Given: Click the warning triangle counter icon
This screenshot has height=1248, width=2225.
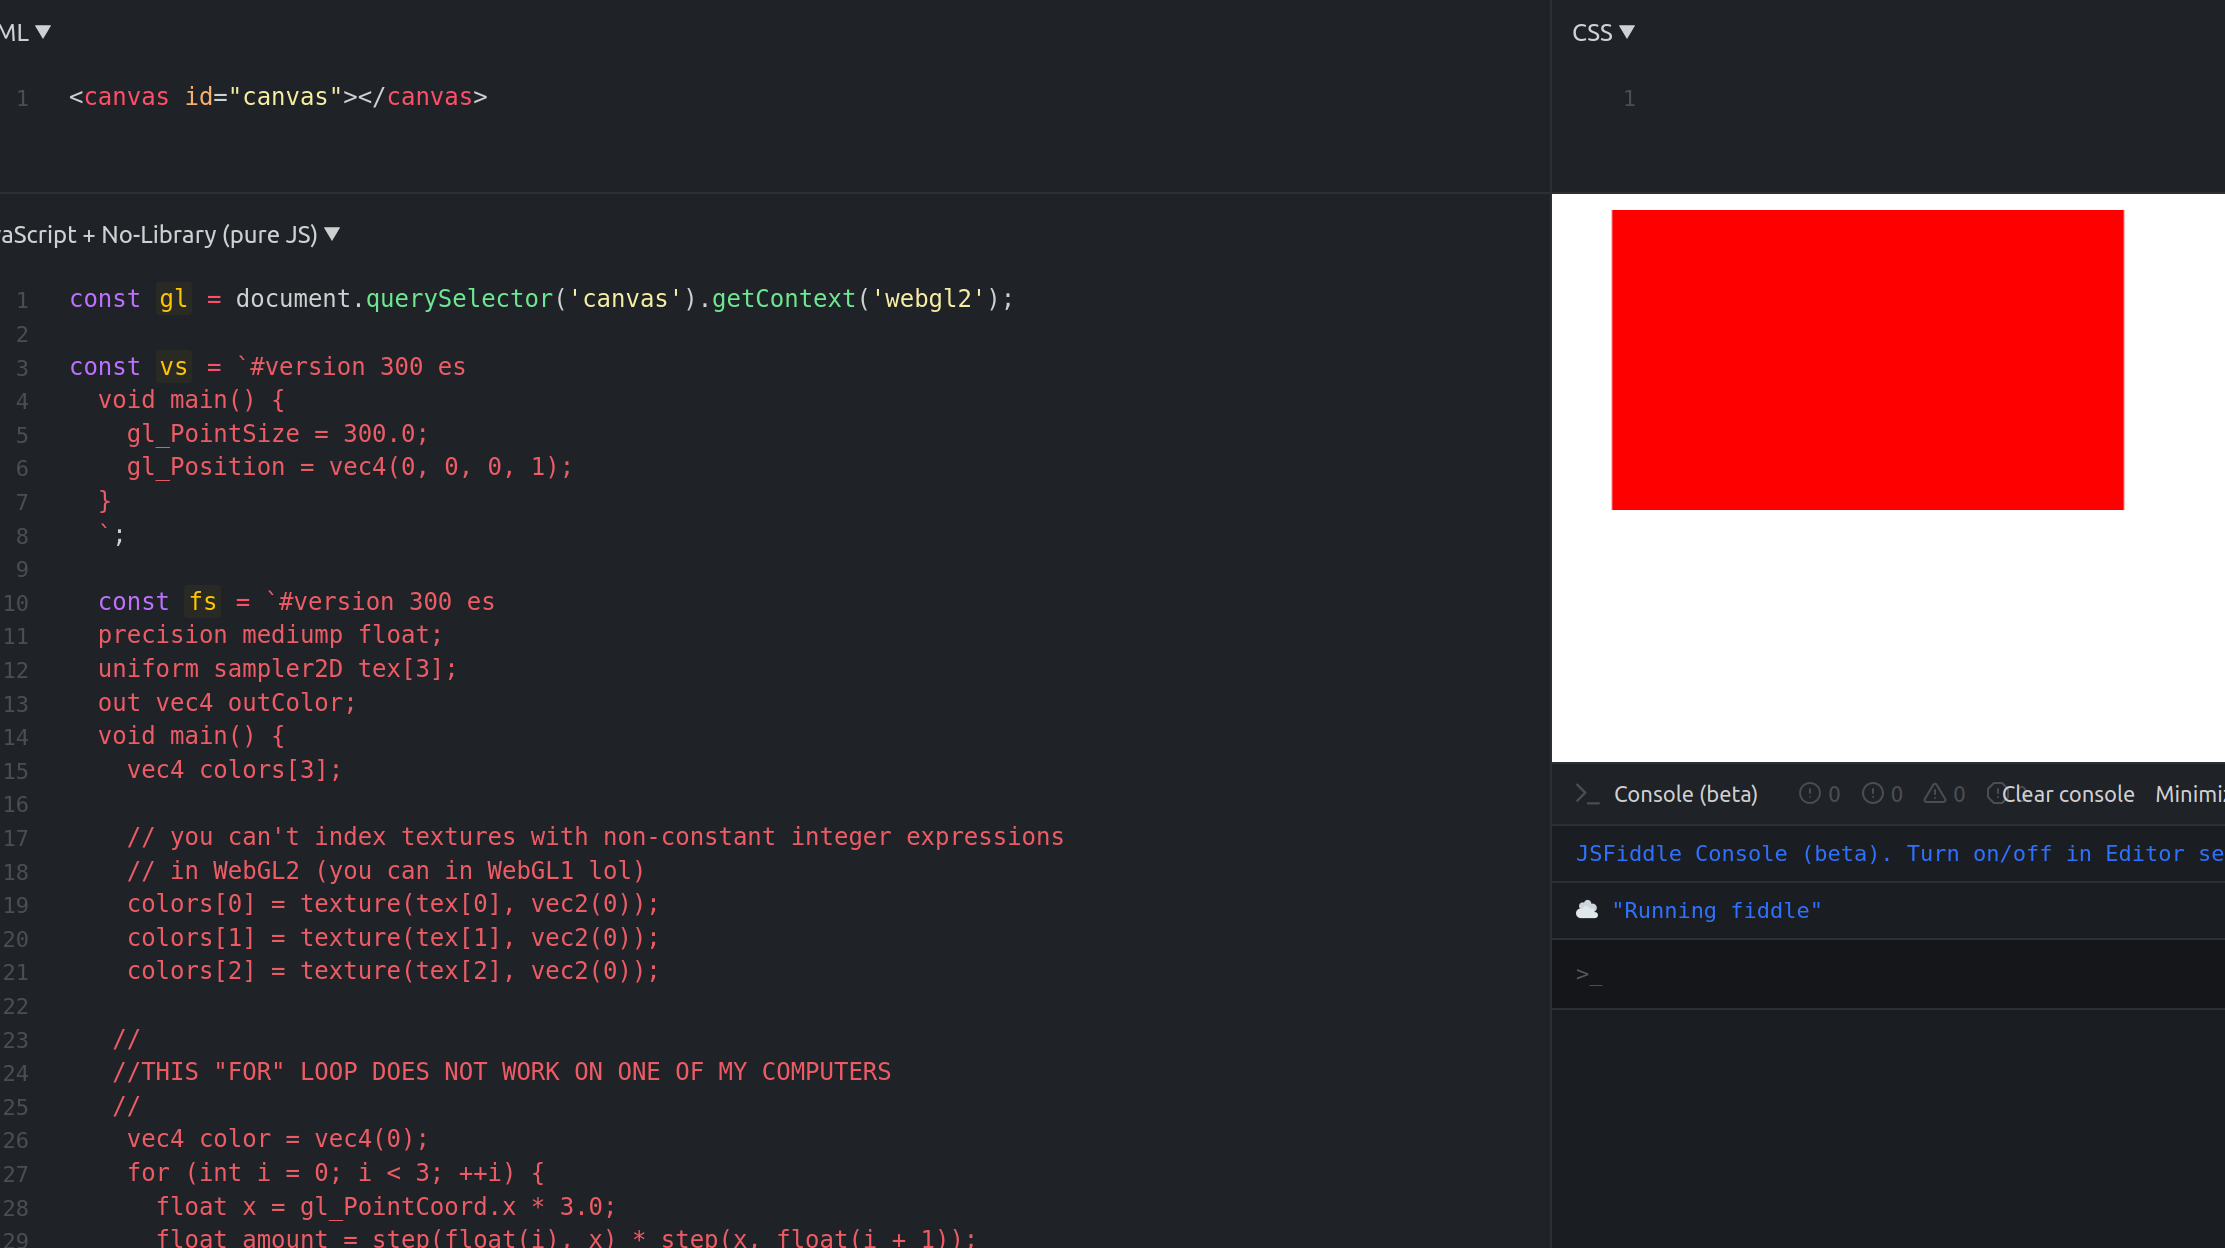Looking at the screenshot, I should (1934, 793).
